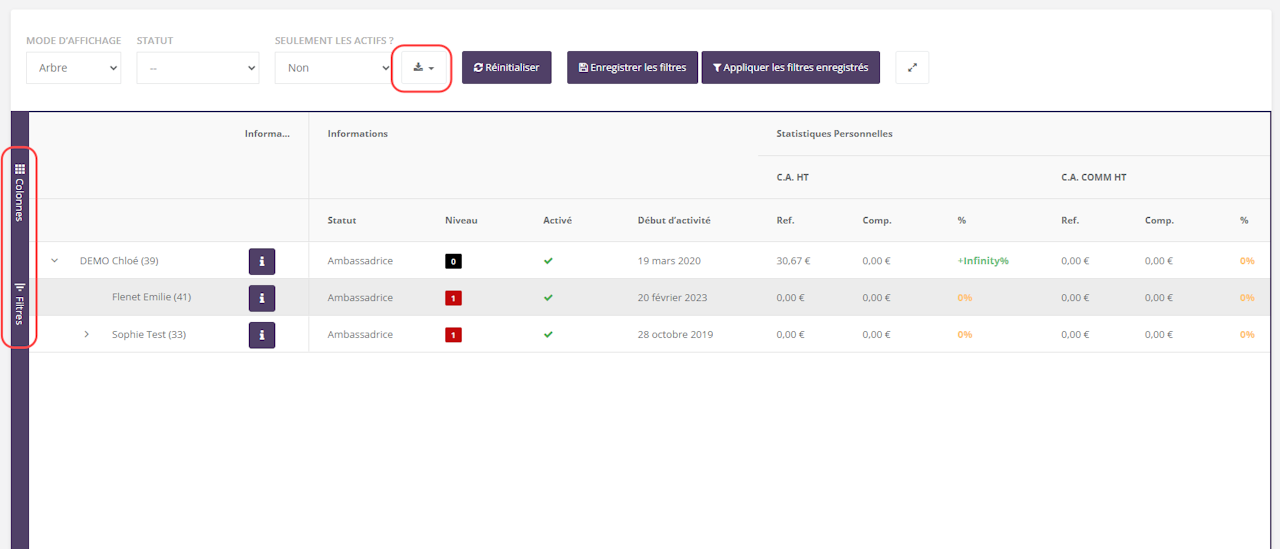The image size is (1280, 549).
Task: Click Enregistrer les filtres button
Action: [x=632, y=68]
